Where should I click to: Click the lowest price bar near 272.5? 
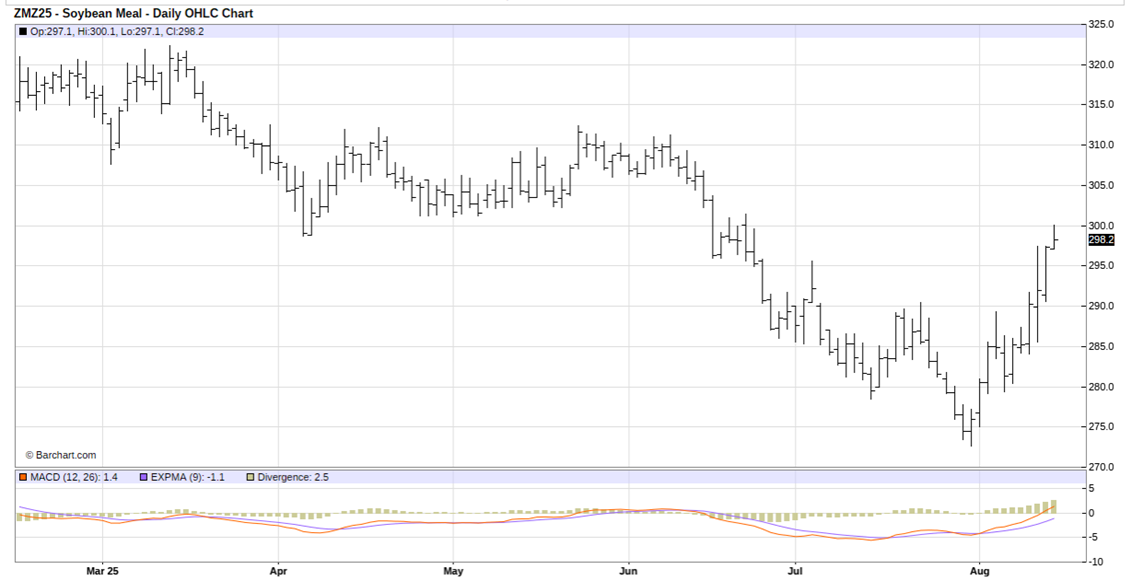coord(971,429)
